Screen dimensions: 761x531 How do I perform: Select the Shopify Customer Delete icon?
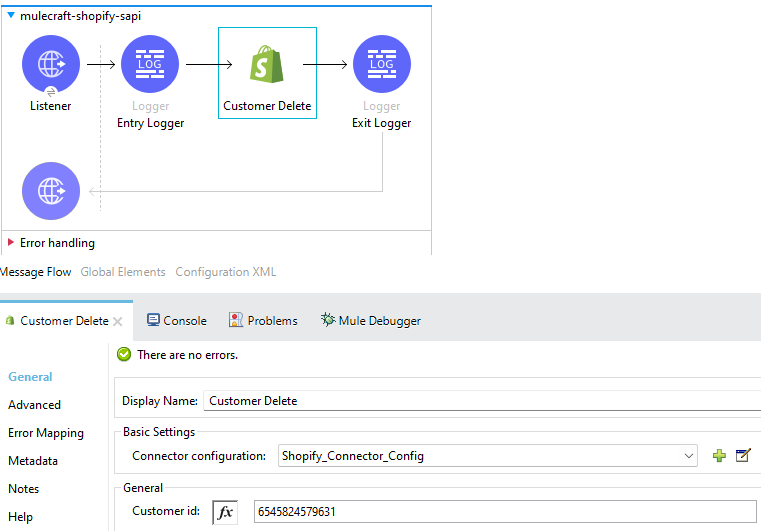click(267, 64)
